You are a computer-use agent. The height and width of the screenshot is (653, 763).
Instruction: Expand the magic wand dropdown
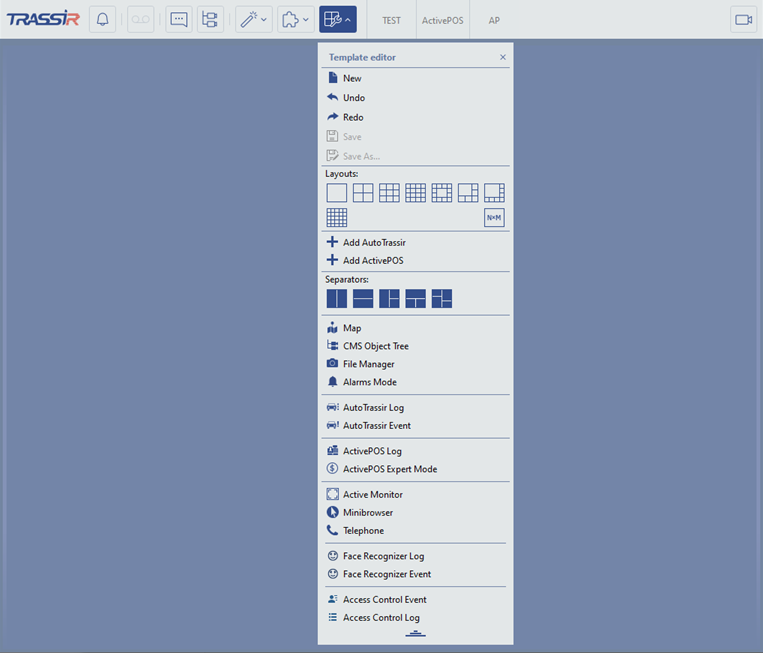[x=254, y=20]
